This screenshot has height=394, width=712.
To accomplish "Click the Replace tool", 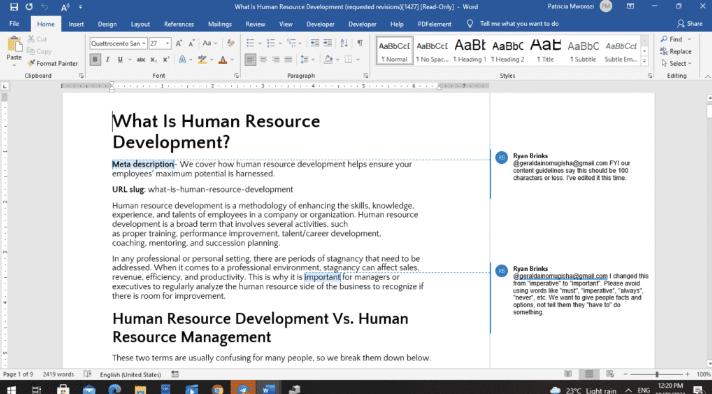I will coord(676,51).
